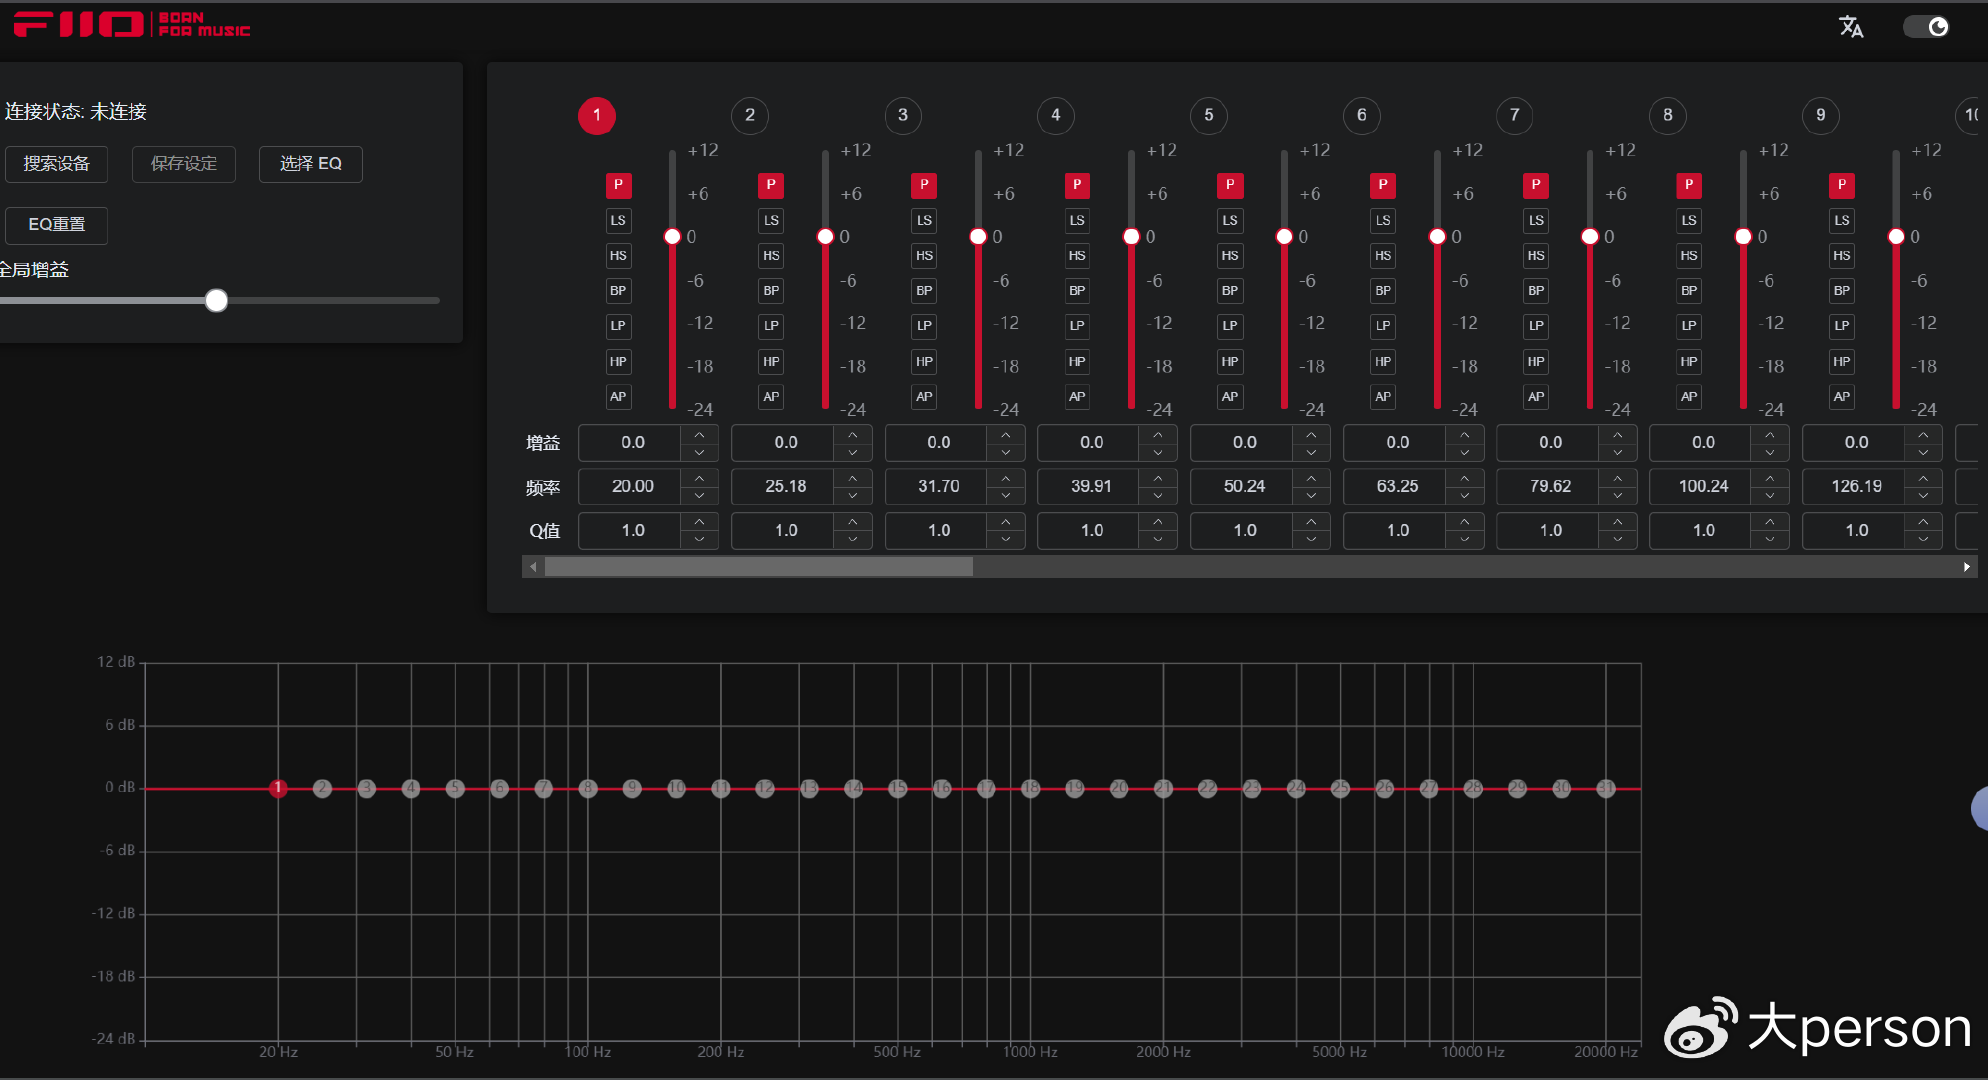
Task: Click the 全局增益 global gain slider handle
Action: (x=216, y=300)
